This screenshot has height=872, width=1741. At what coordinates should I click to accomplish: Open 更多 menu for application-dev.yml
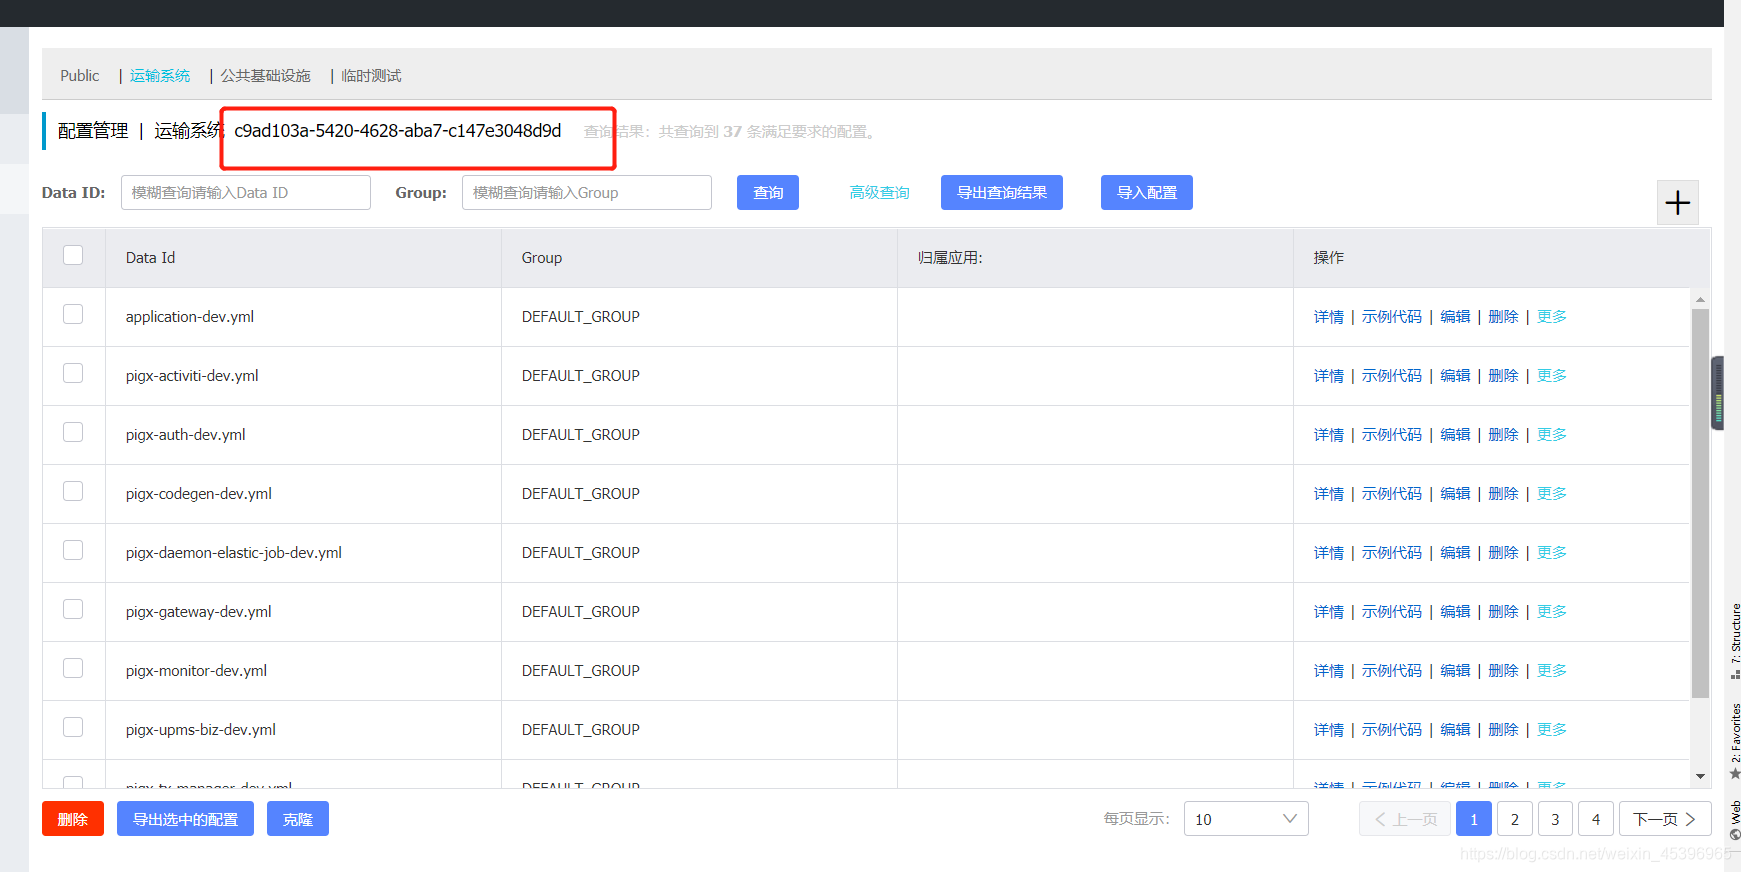[1552, 317]
